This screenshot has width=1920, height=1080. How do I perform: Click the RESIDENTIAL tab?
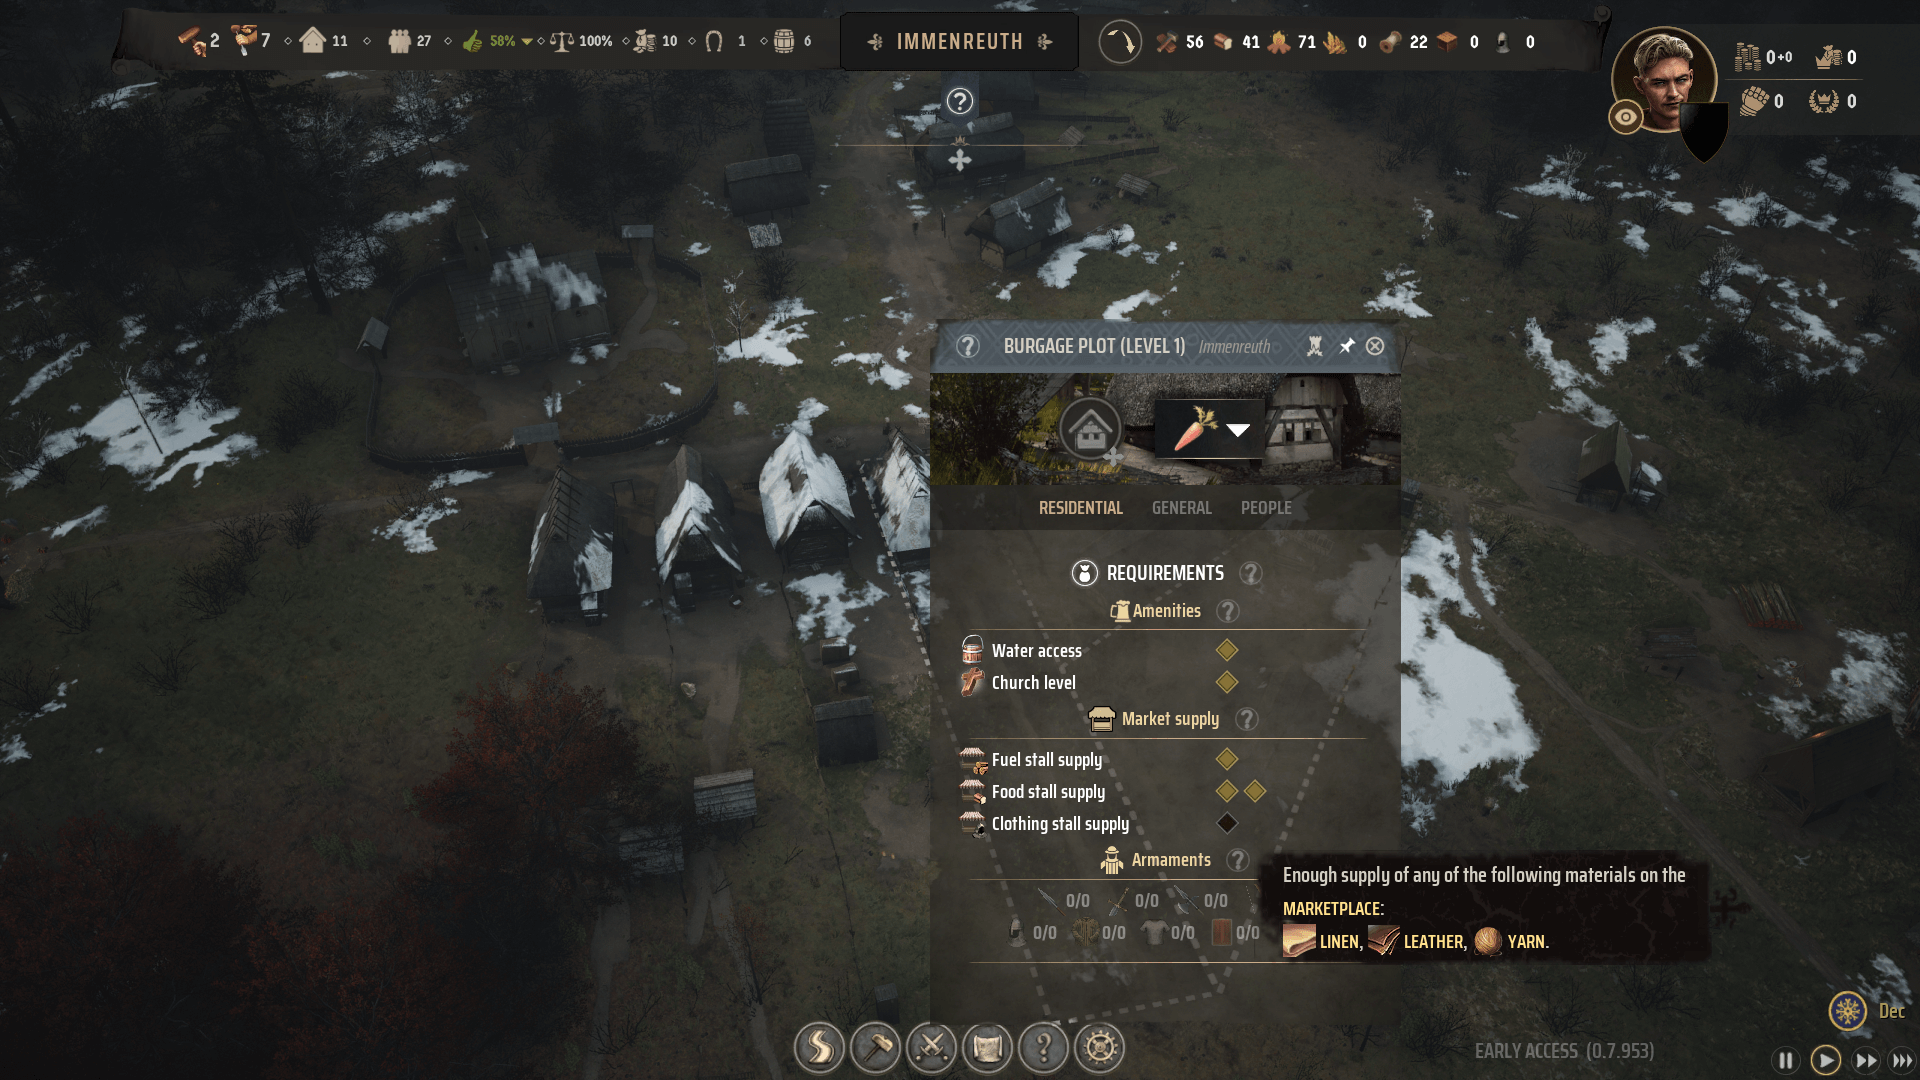[1080, 508]
